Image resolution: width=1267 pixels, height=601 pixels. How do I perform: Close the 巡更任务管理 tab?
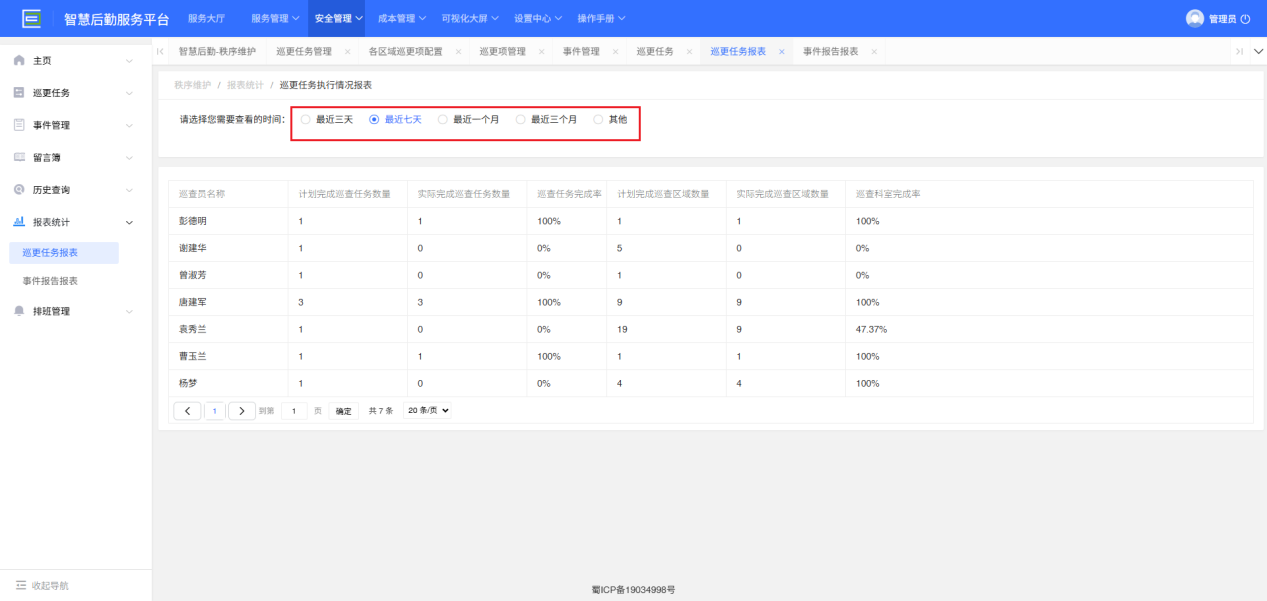point(347,51)
